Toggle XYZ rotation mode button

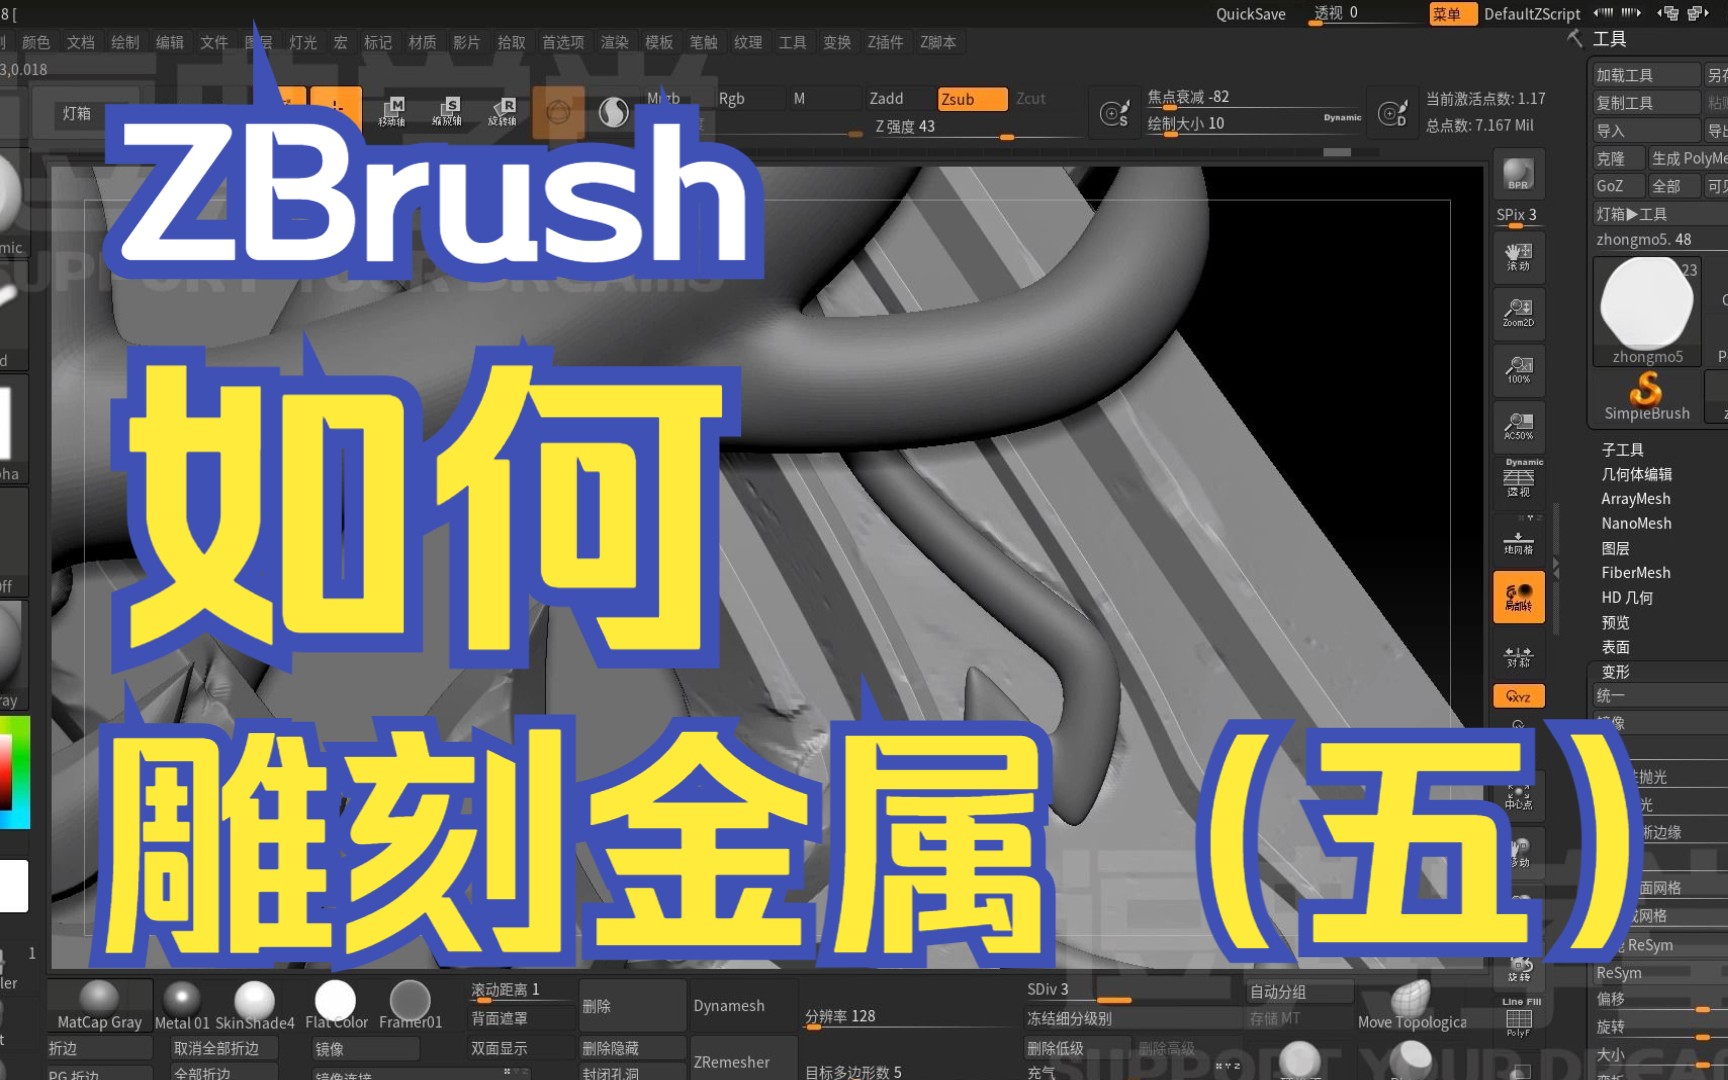[x=1518, y=696]
